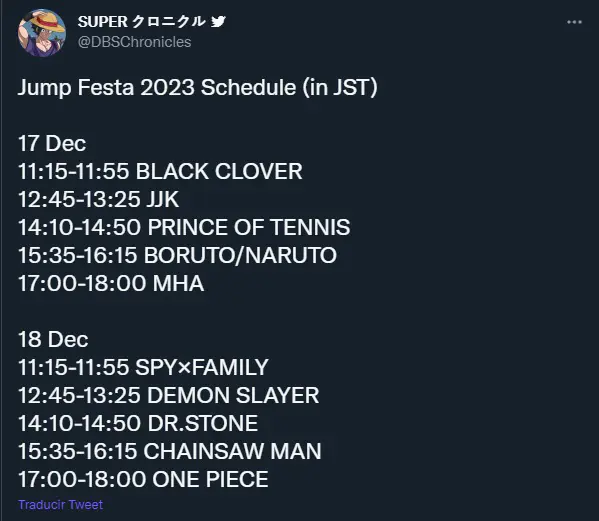This screenshot has height=521, width=599.
Task: Click the Twitter bird icon beside the name
Action: [218, 21]
